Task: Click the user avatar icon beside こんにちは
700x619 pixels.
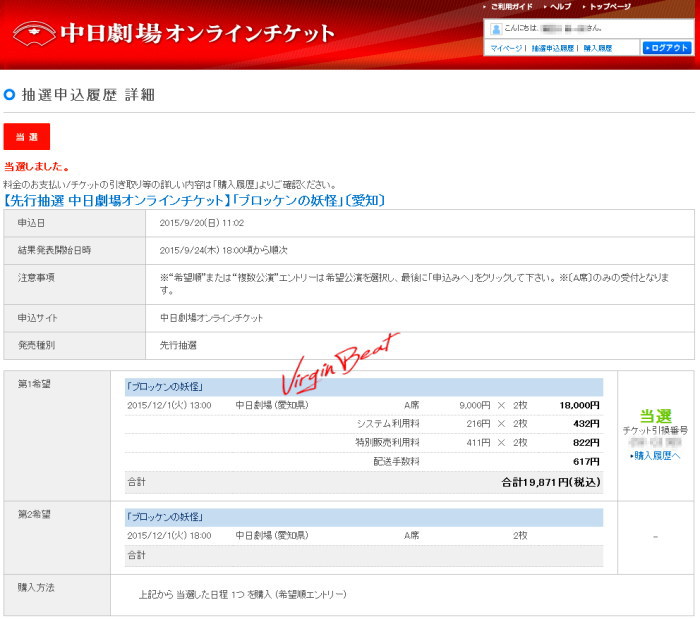Action: [496, 29]
